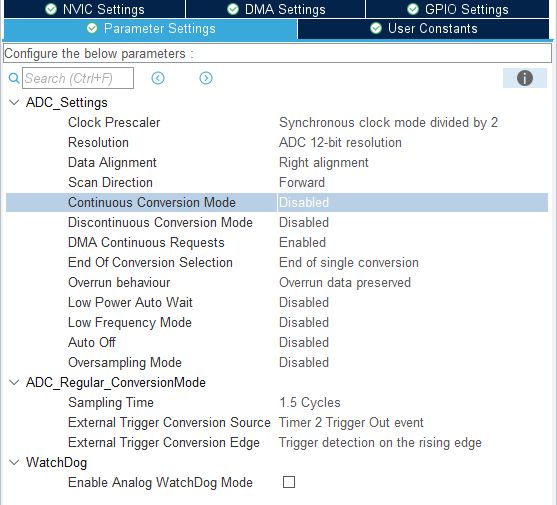Select the DMA Continuous Requests Enabled value

pos(302,243)
